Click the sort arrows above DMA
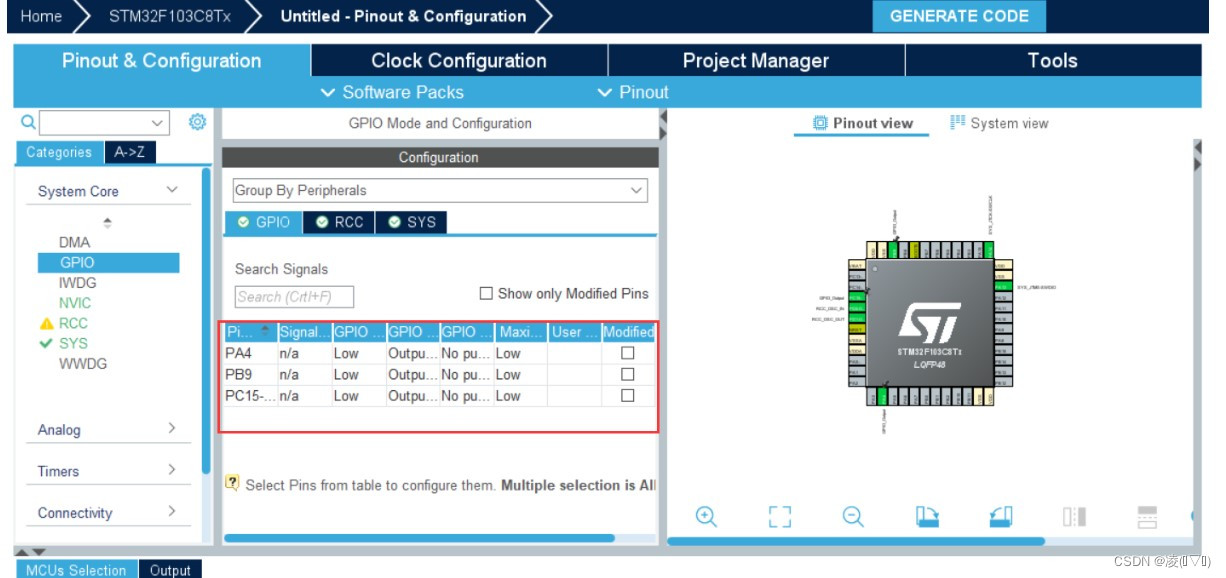 pyautogui.click(x=108, y=222)
